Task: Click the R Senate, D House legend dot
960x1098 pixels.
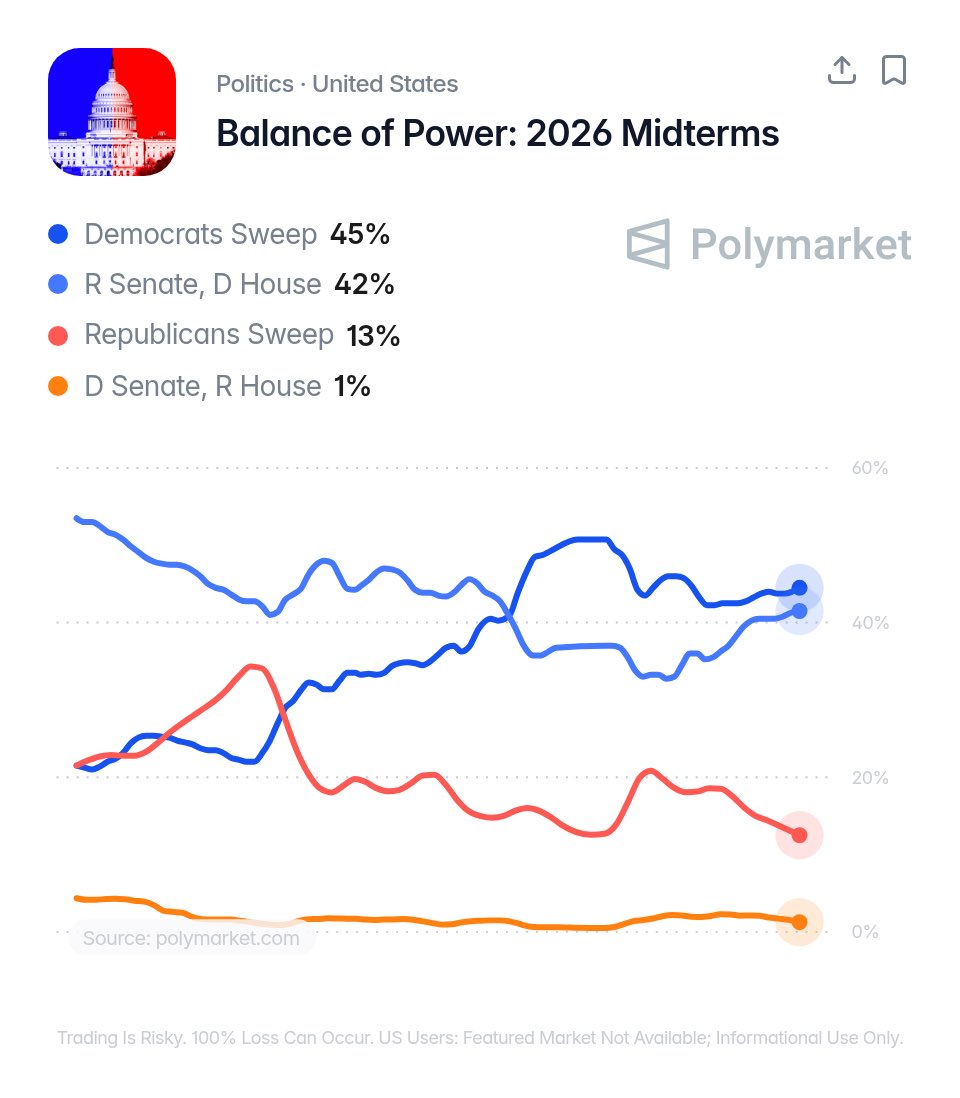Action: pyautogui.click(x=58, y=284)
